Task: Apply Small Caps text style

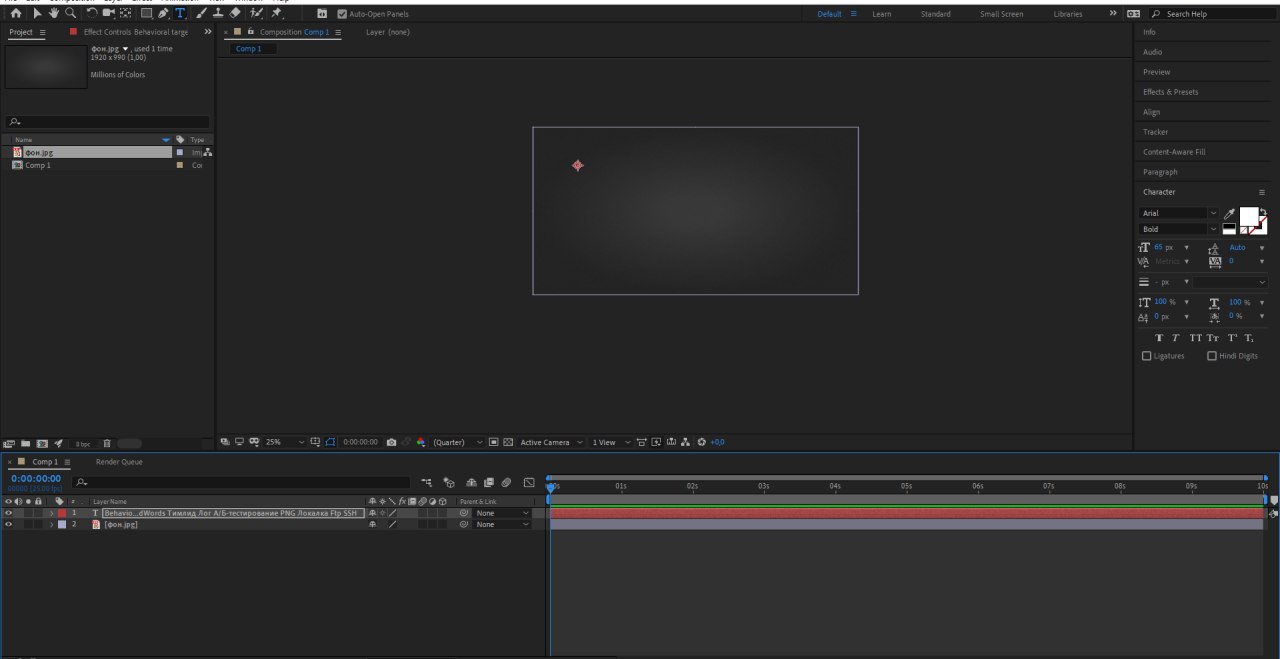Action: tap(1213, 338)
